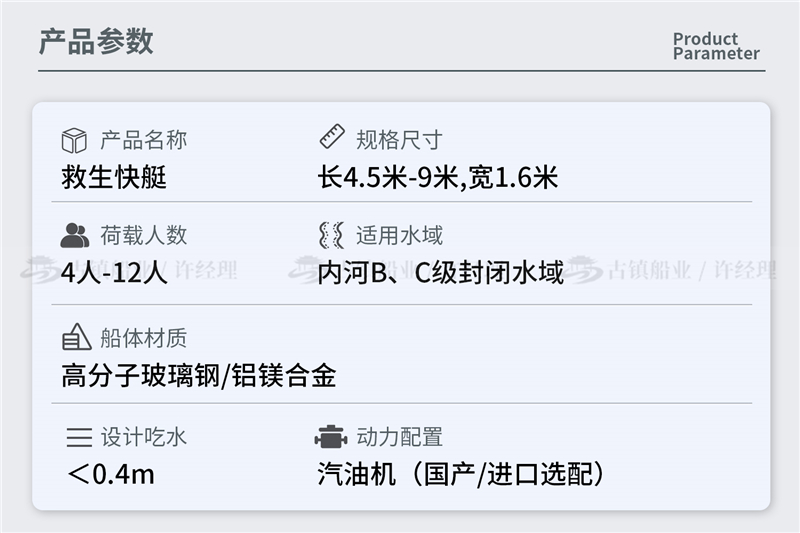The image size is (800, 533).
Task: Click the material icon beside 船体材质
Action: (x=76, y=337)
